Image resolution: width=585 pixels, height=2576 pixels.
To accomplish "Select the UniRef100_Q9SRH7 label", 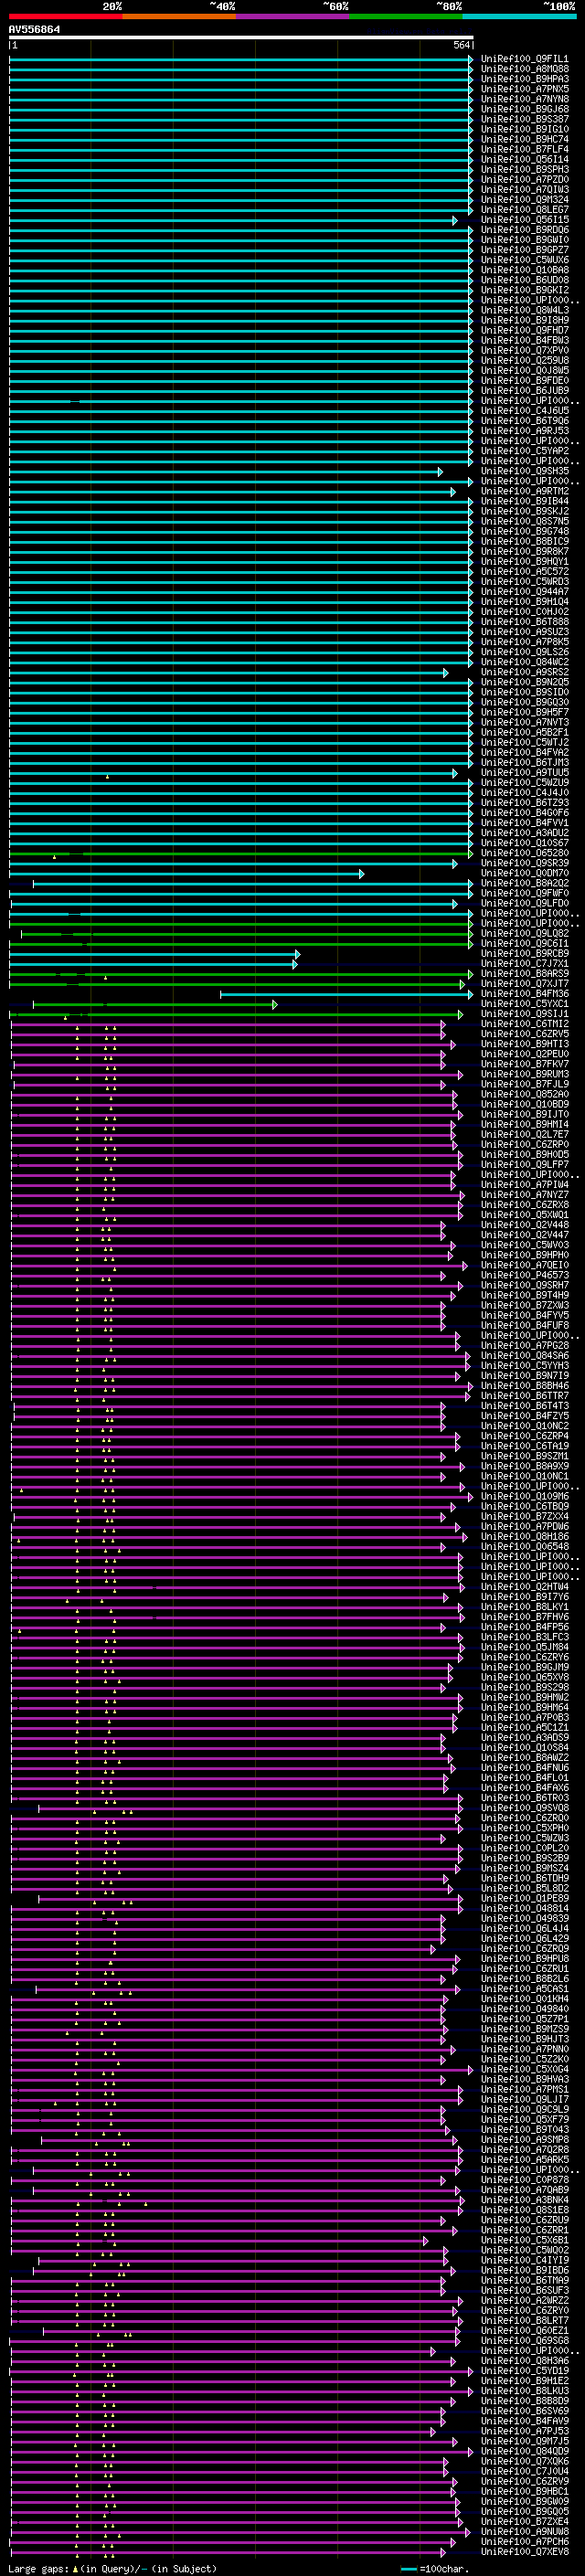I will pyautogui.click(x=525, y=1285).
